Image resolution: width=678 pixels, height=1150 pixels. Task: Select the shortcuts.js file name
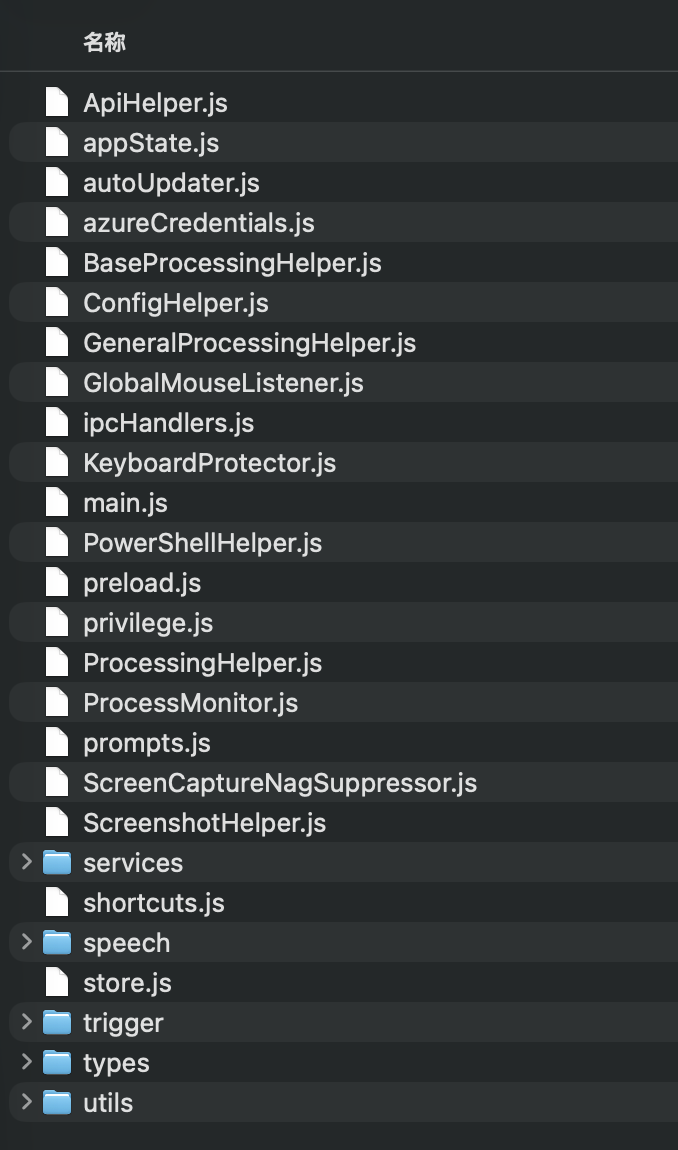pos(153,903)
